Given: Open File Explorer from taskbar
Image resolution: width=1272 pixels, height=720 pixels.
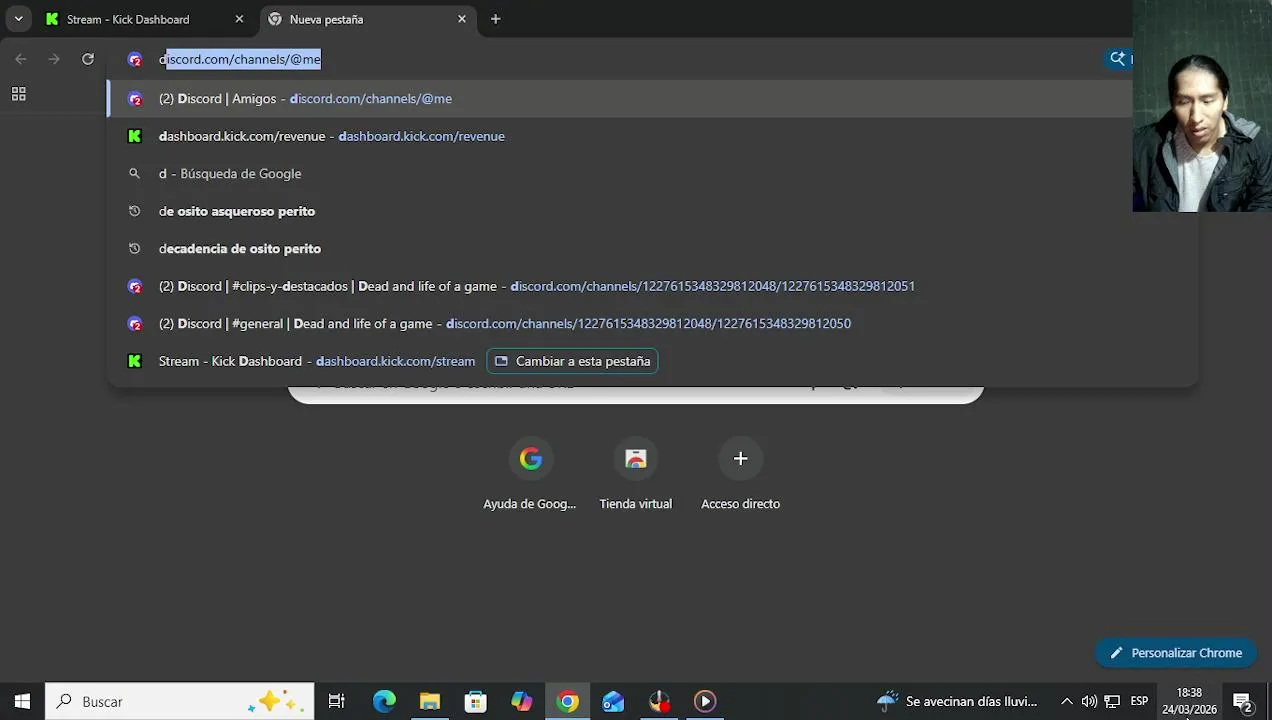Looking at the screenshot, I should [x=430, y=701].
